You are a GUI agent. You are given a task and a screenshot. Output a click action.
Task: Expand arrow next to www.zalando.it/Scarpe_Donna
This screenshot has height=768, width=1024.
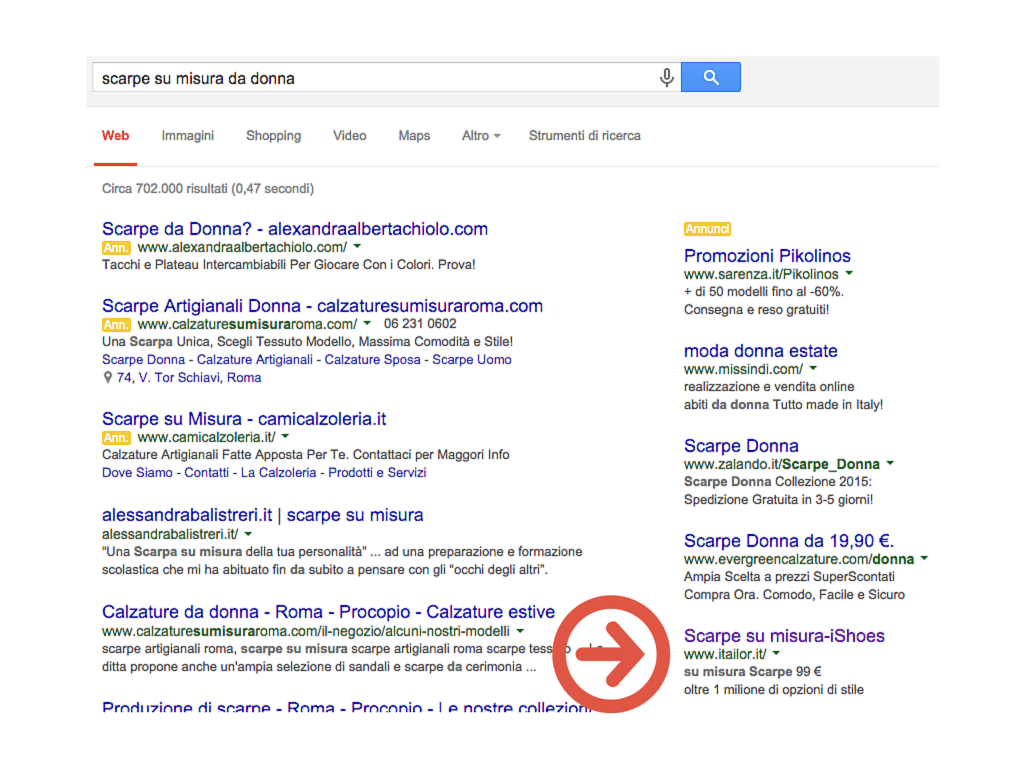(x=890, y=464)
